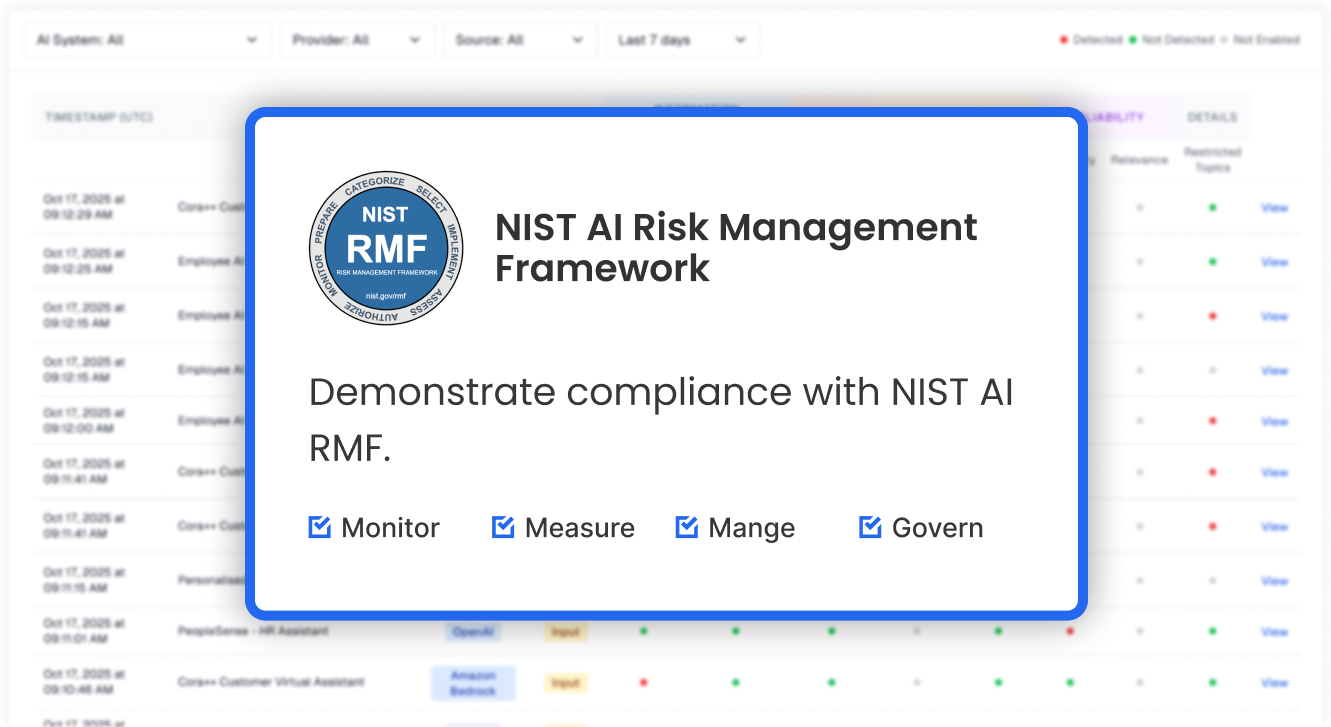1331x727 pixels.
Task: Click the Restricted Topics sub-header
Action: tap(1212, 160)
